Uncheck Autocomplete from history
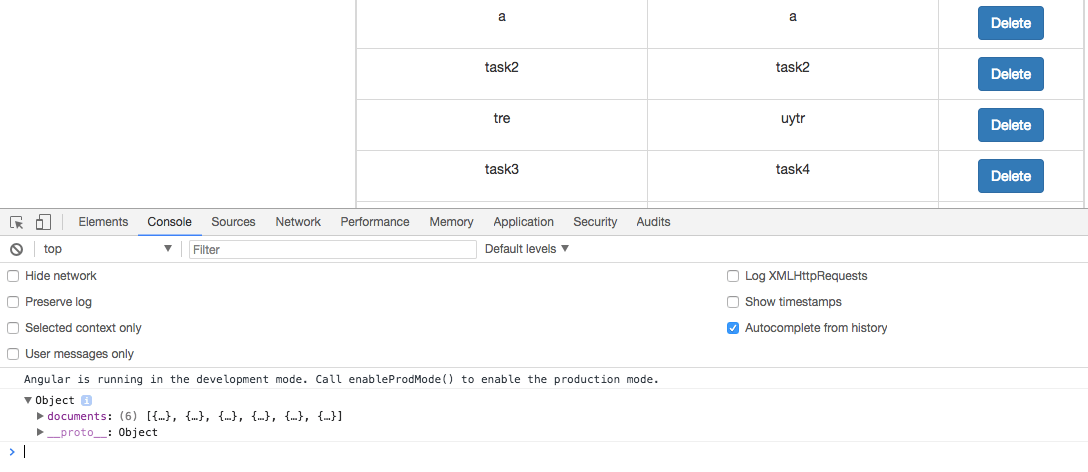 tap(733, 328)
